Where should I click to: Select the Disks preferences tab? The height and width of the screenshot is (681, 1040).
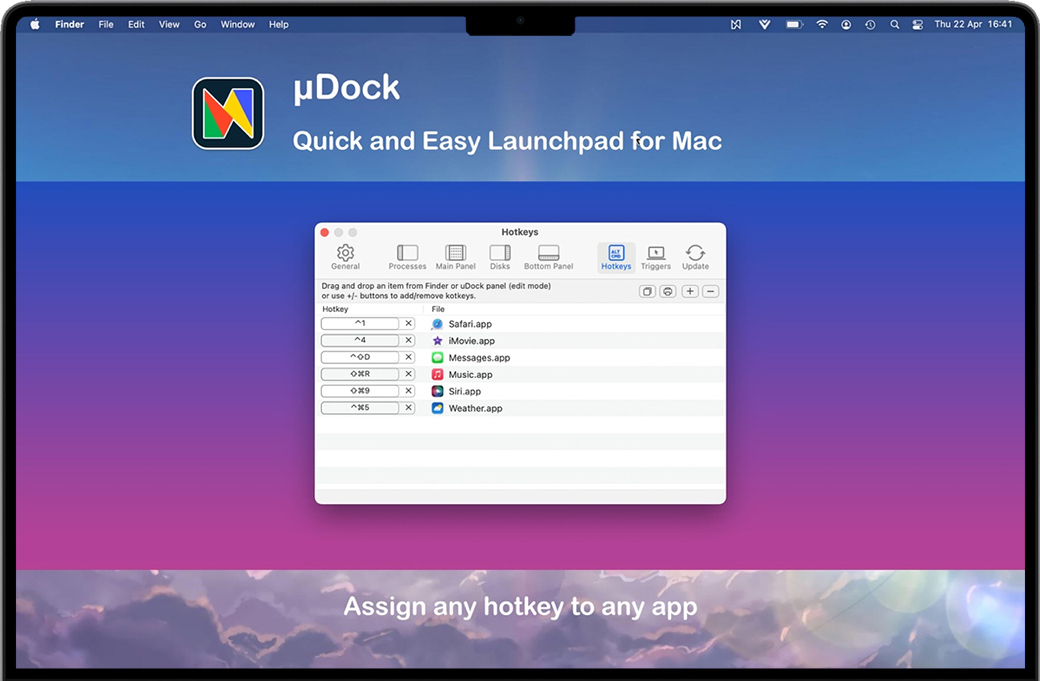click(x=500, y=257)
